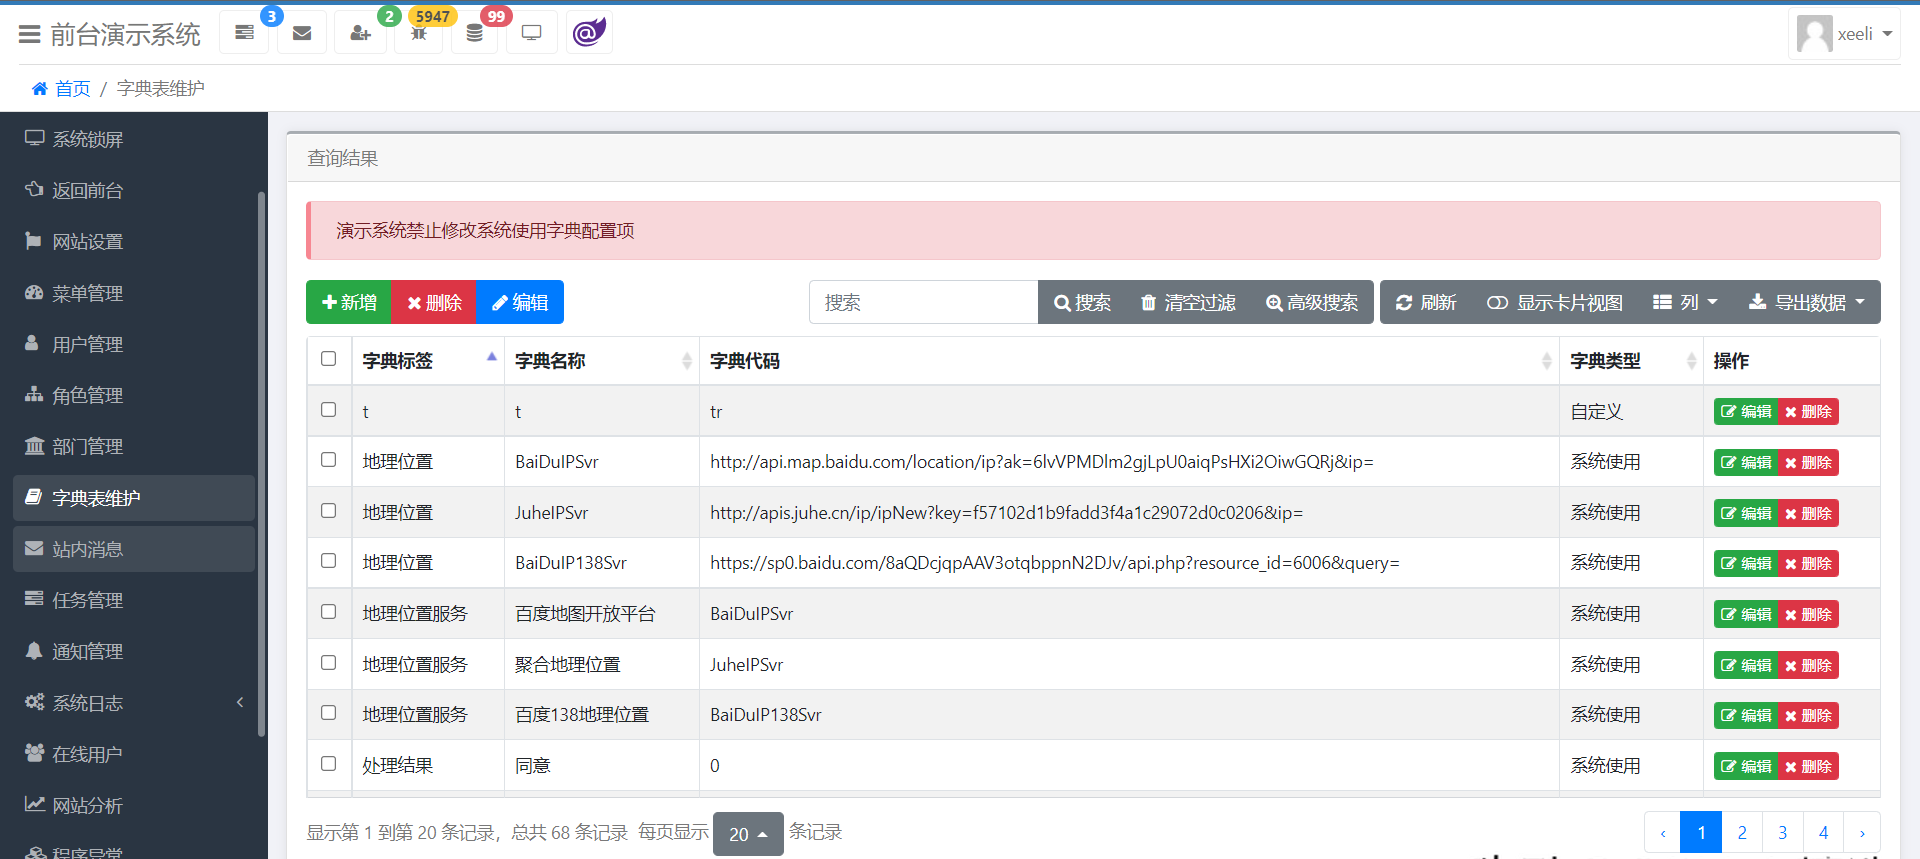Check the BaiDuIP138Svr 地理位置 row checkbox
1920x859 pixels.
pos(328,561)
